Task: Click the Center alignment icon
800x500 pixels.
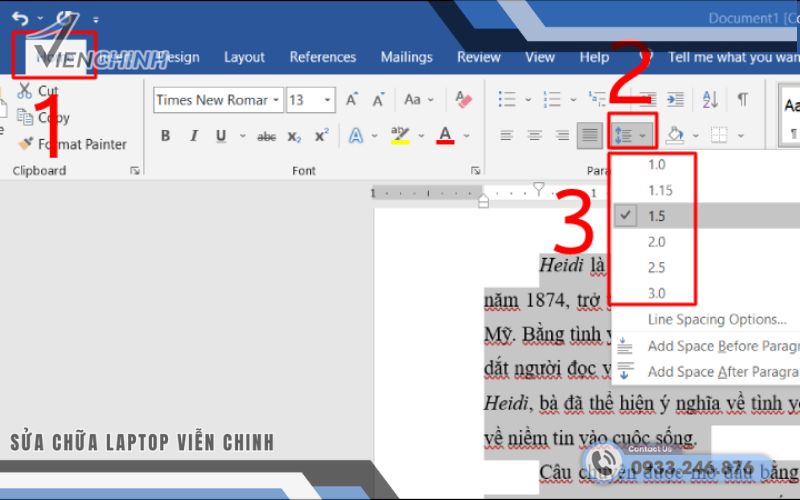Action: (x=534, y=136)
